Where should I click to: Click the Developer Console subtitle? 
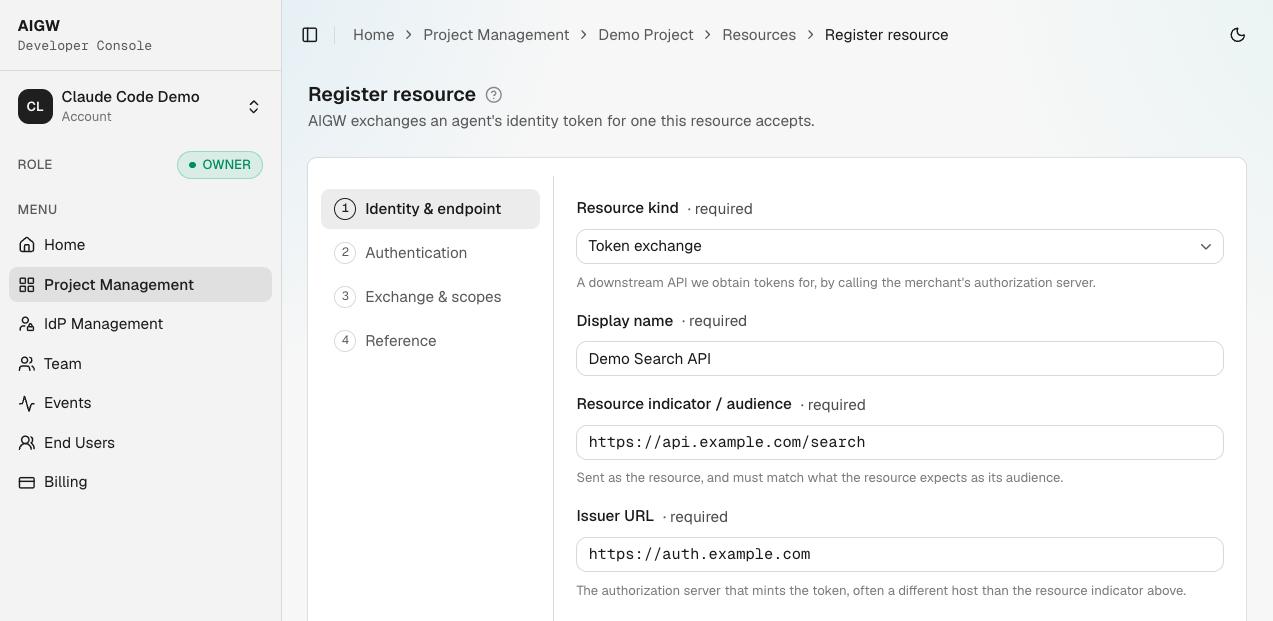click(85, 46)
